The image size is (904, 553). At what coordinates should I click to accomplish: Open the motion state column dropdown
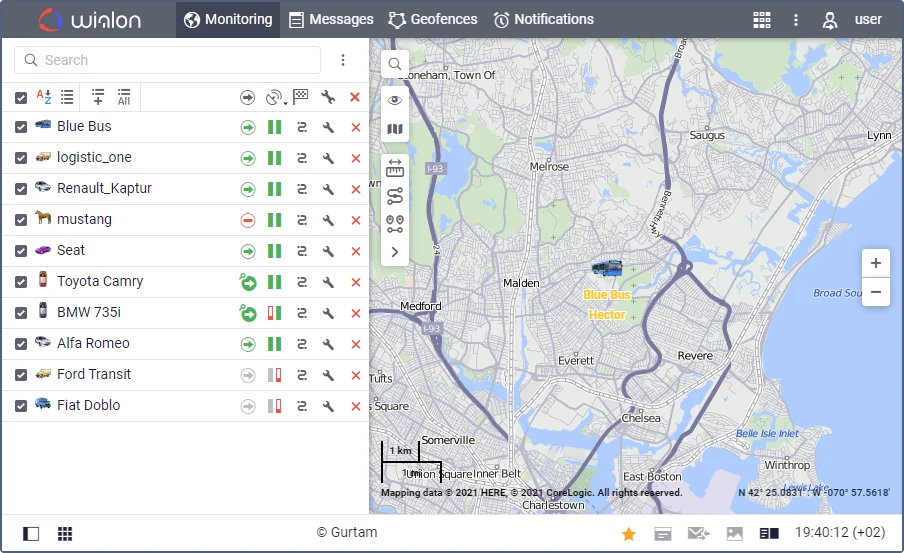pyautogui.click(x=276, y=98)
